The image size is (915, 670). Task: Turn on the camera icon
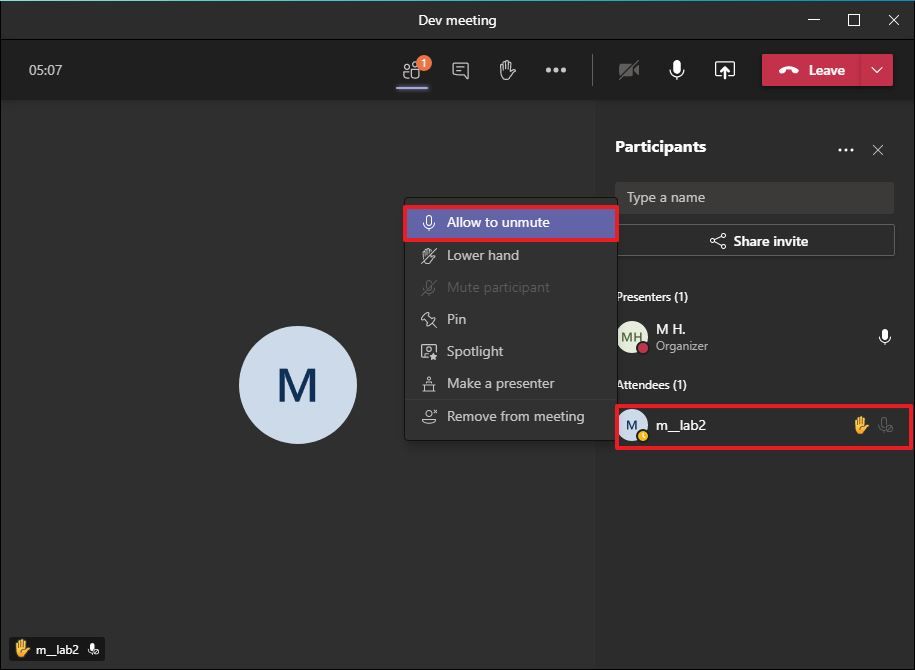click(629, 70)
